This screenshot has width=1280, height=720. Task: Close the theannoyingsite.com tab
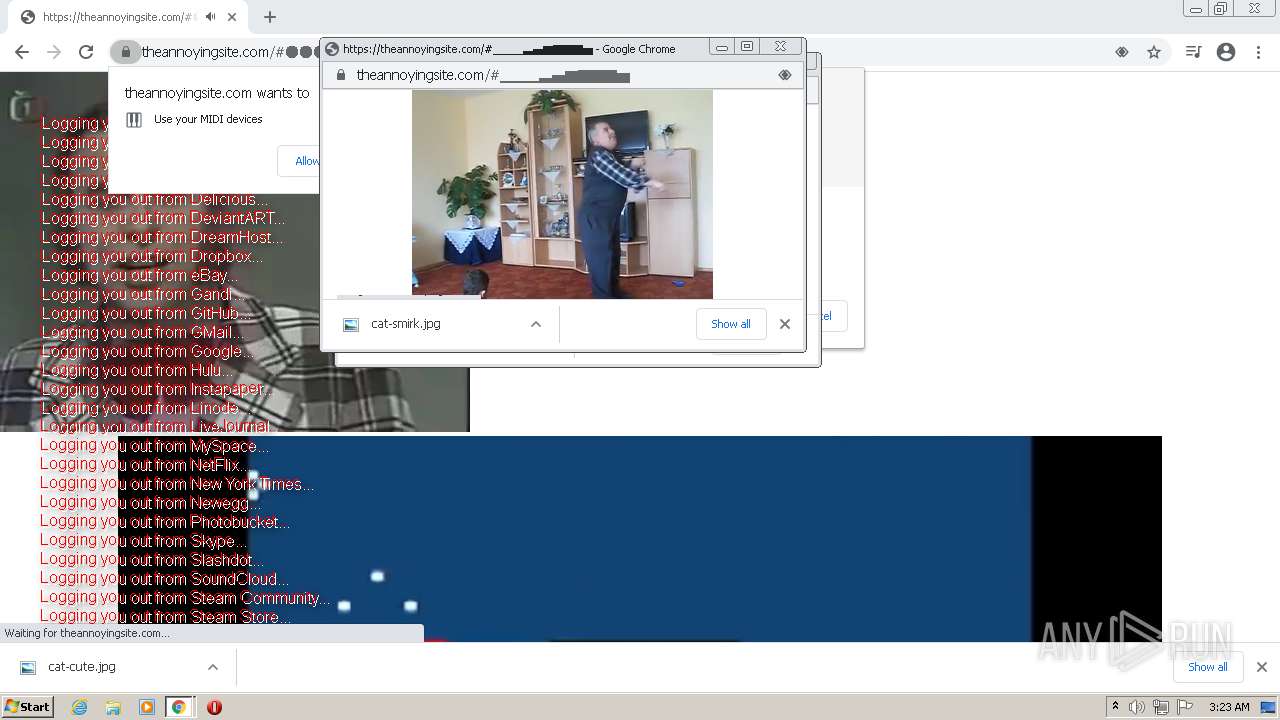[232, 17]
